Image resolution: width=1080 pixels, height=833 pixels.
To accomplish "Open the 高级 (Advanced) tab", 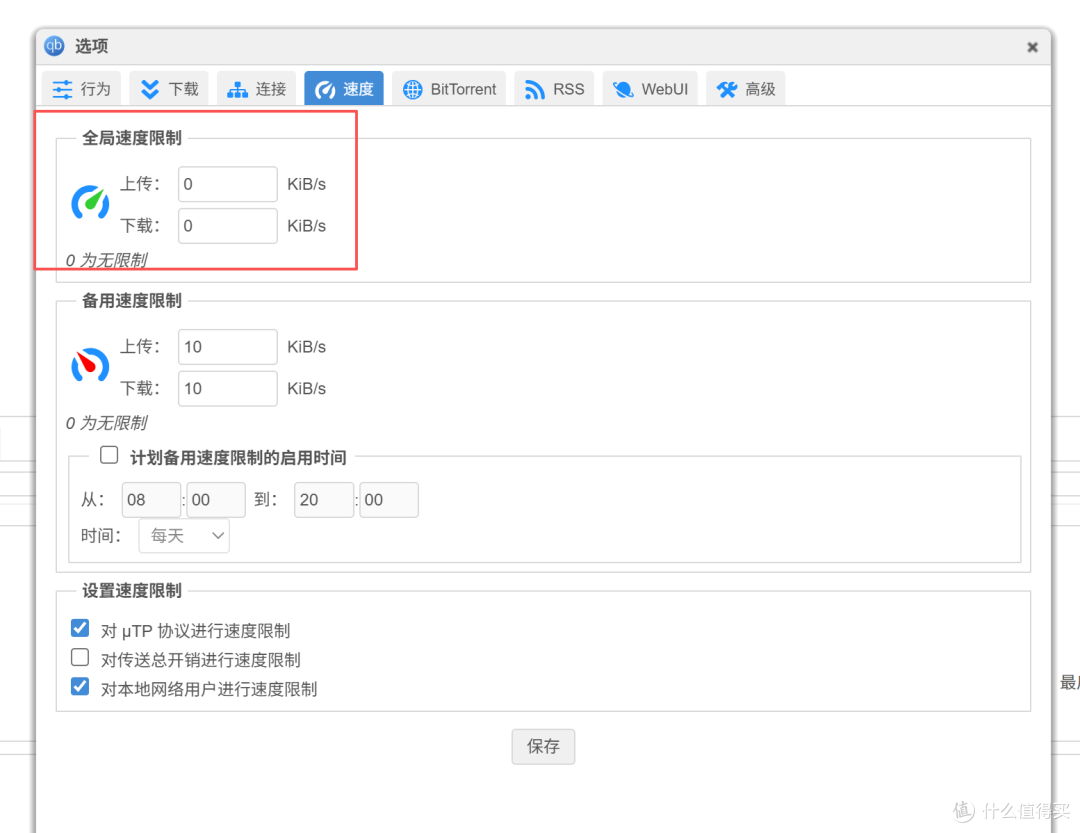I will (746, 89).
